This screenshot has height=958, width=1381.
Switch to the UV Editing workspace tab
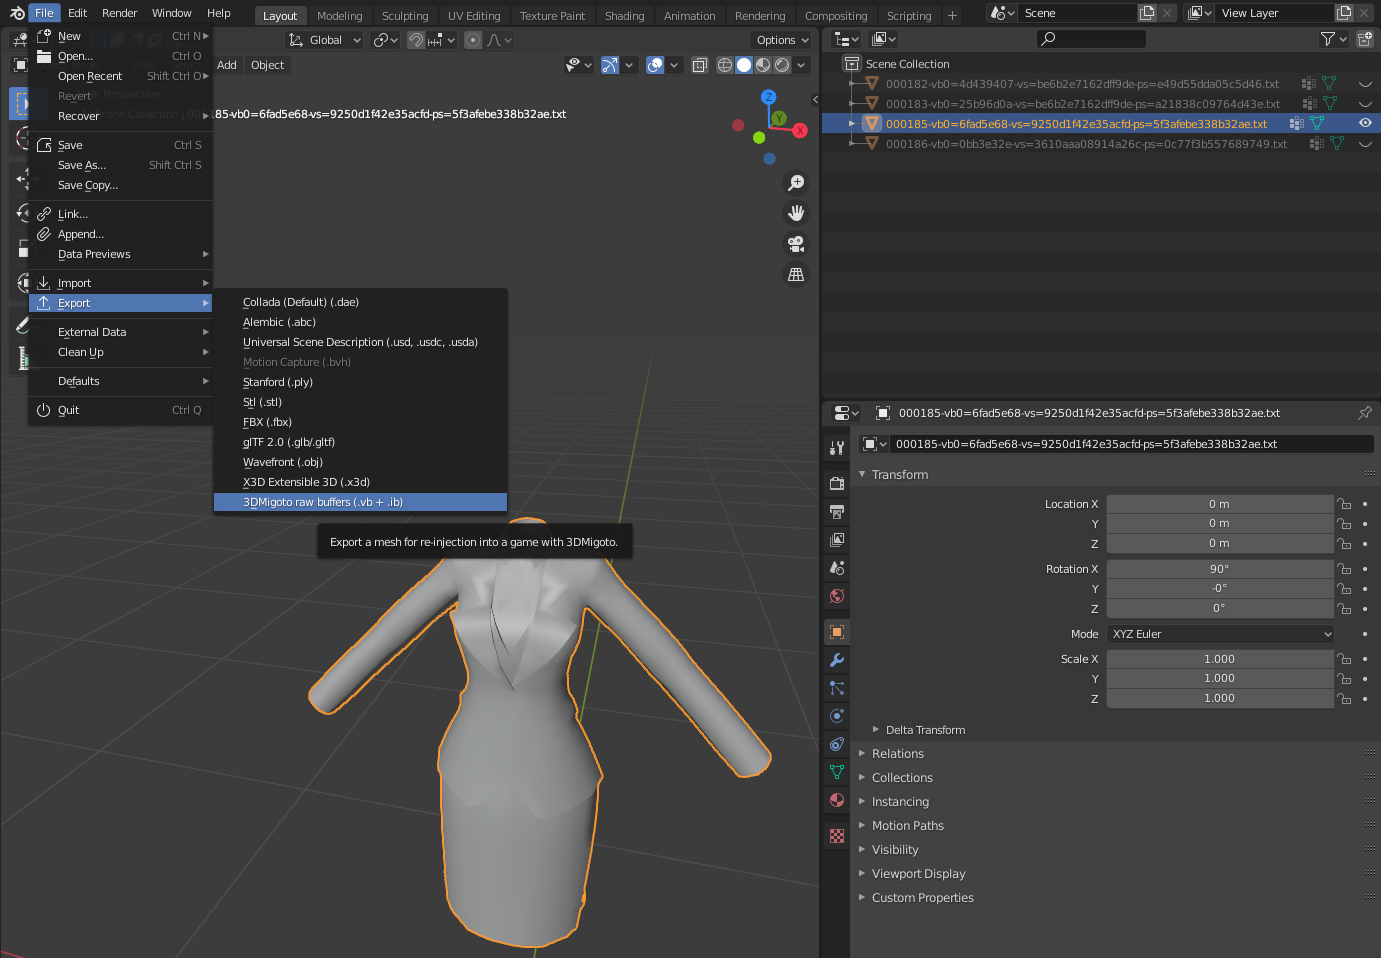[x=474, y=16]
